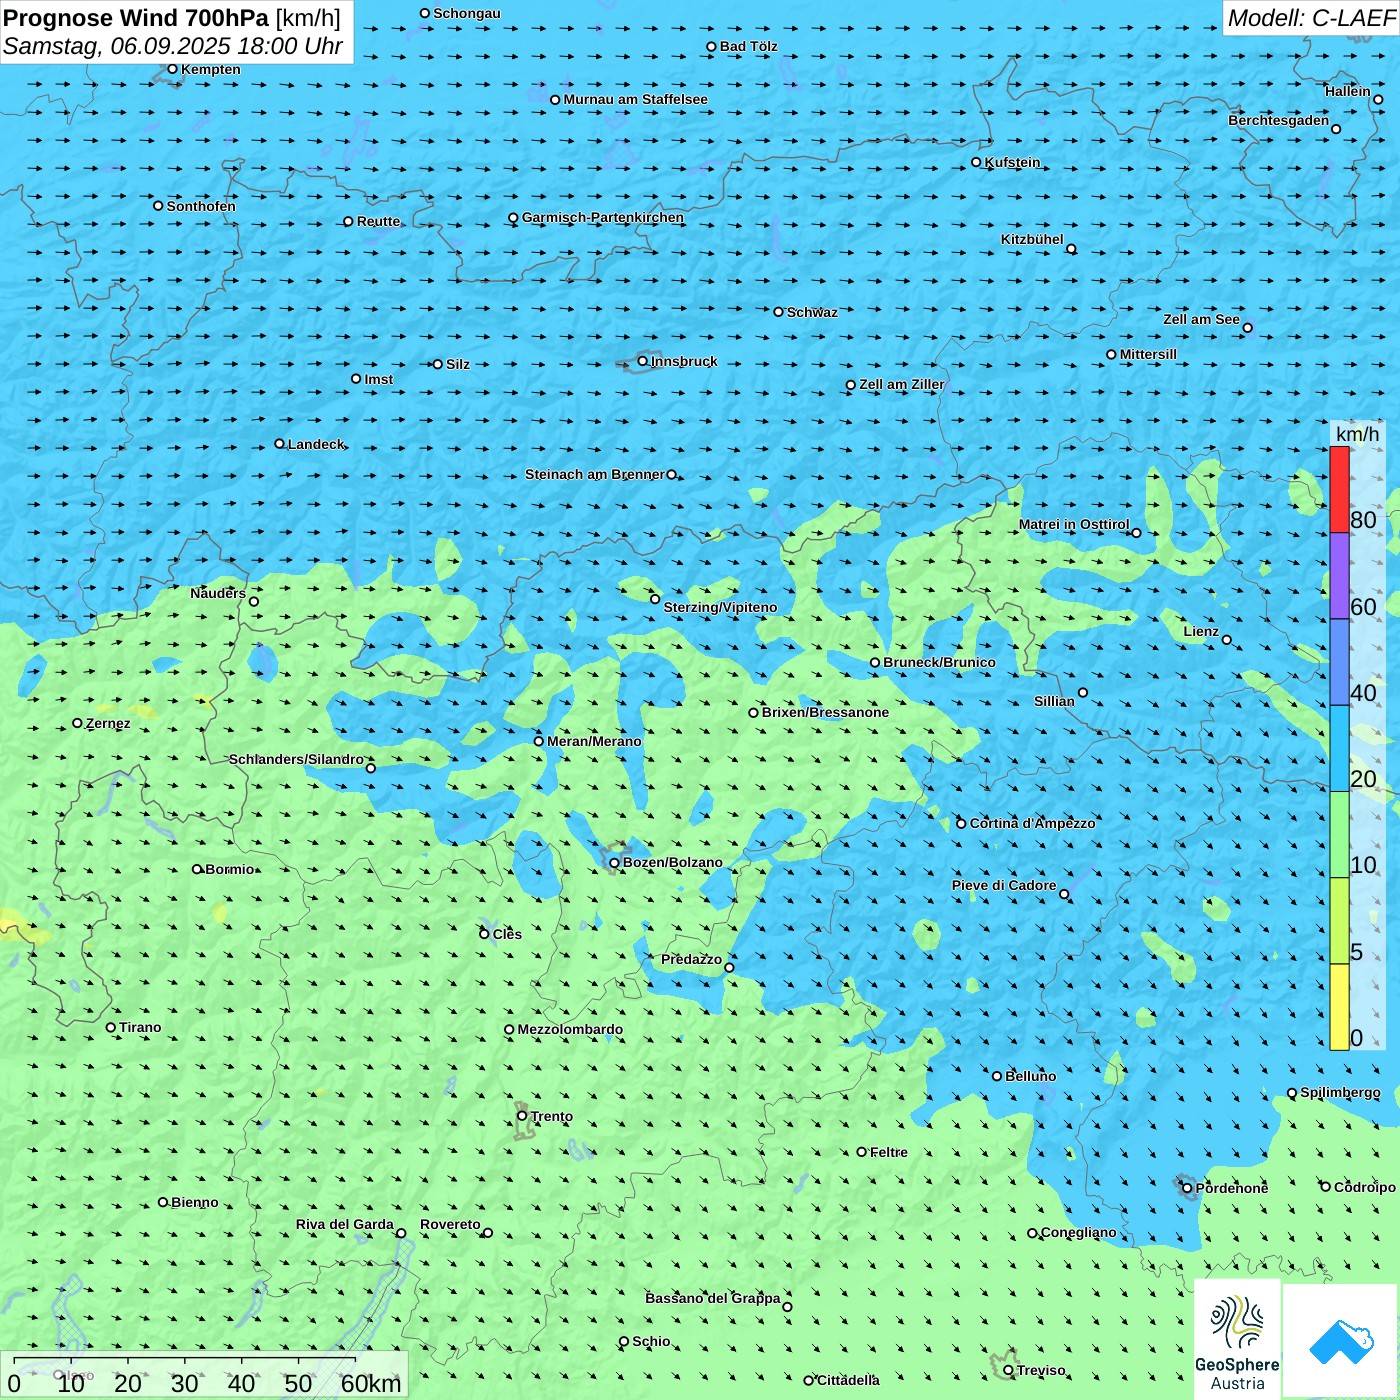Click the 'Matrei in Osttirol' label
The height and width of the screenshot is (1400, 1400).
point(1074,524)
